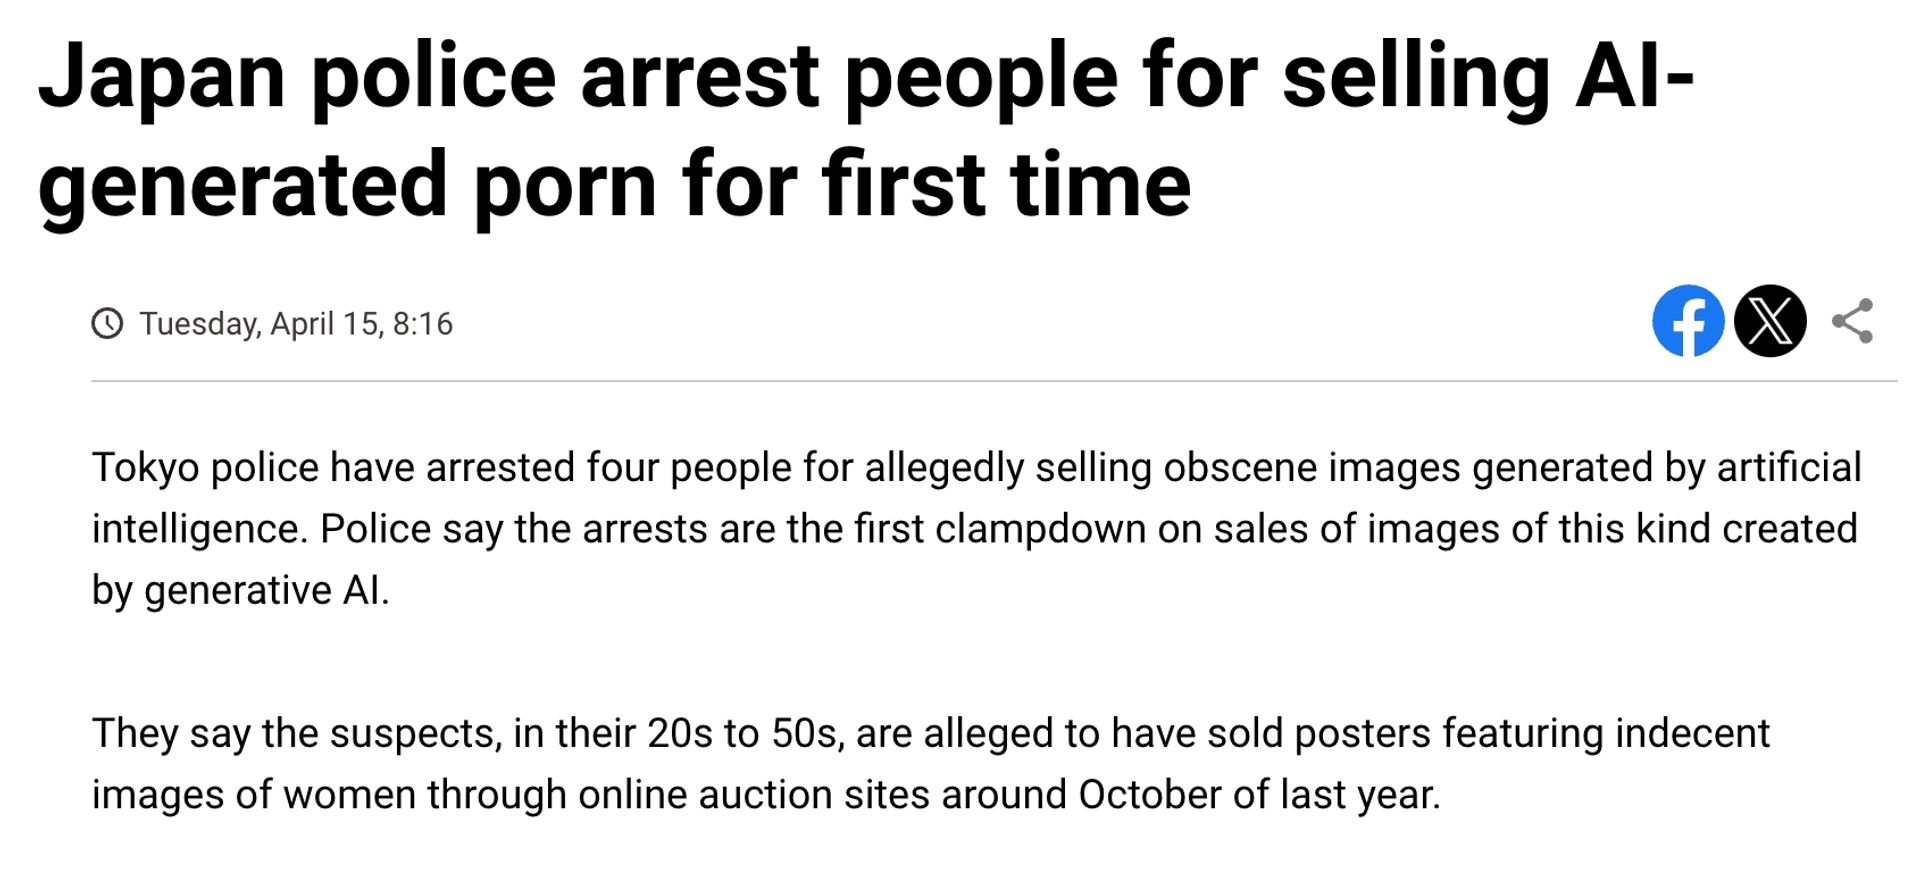Share the article on Facebook

[x=1688, y=321]
